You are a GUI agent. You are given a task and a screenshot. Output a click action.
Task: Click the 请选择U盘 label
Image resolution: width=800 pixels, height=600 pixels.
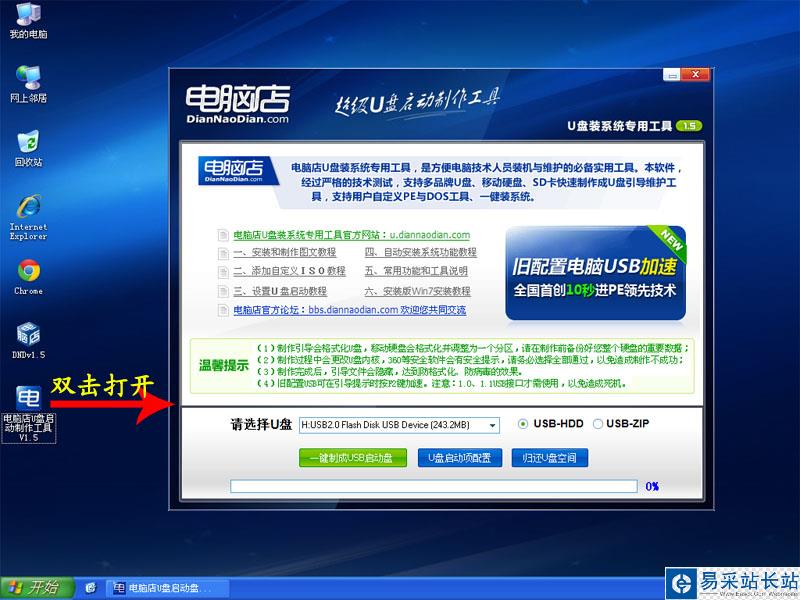[x=261, y=424]
